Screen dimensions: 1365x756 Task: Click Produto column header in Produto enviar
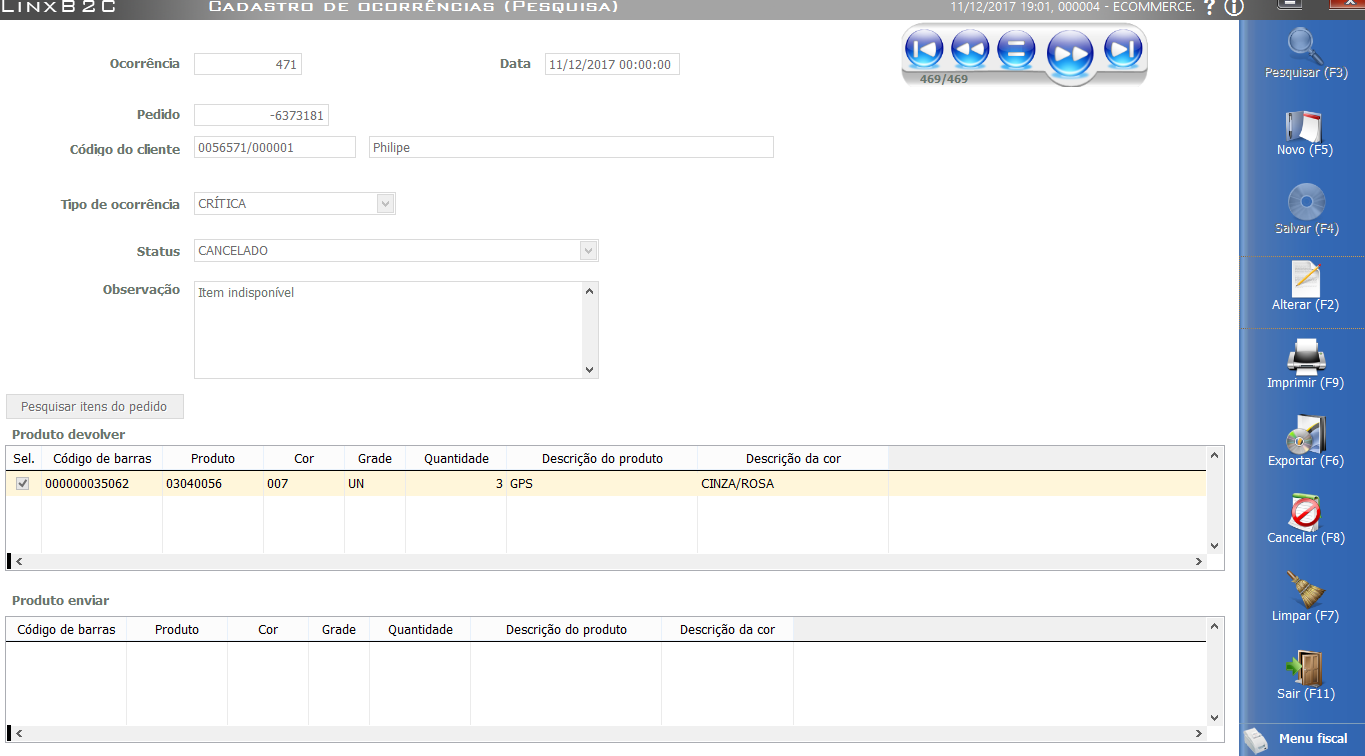coord(177,630)
